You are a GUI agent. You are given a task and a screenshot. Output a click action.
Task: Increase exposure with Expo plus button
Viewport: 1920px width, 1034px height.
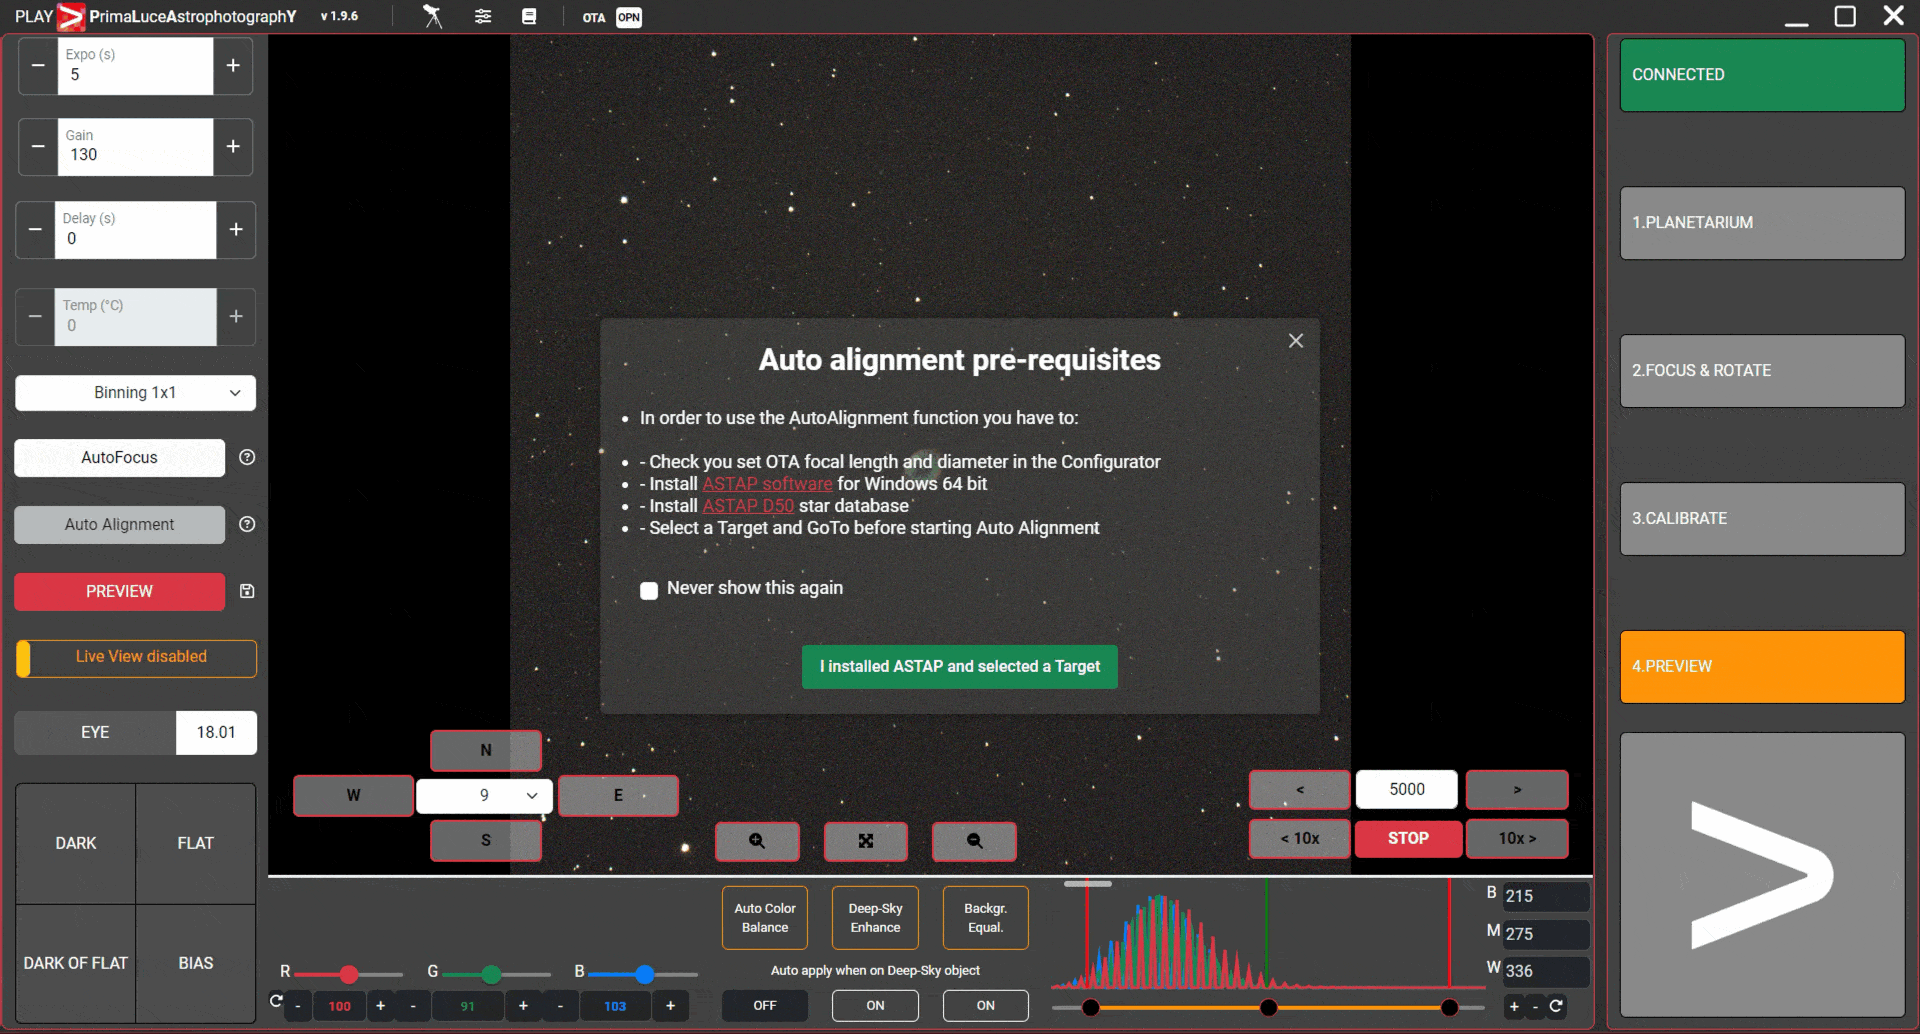click(x=233, y=66)
